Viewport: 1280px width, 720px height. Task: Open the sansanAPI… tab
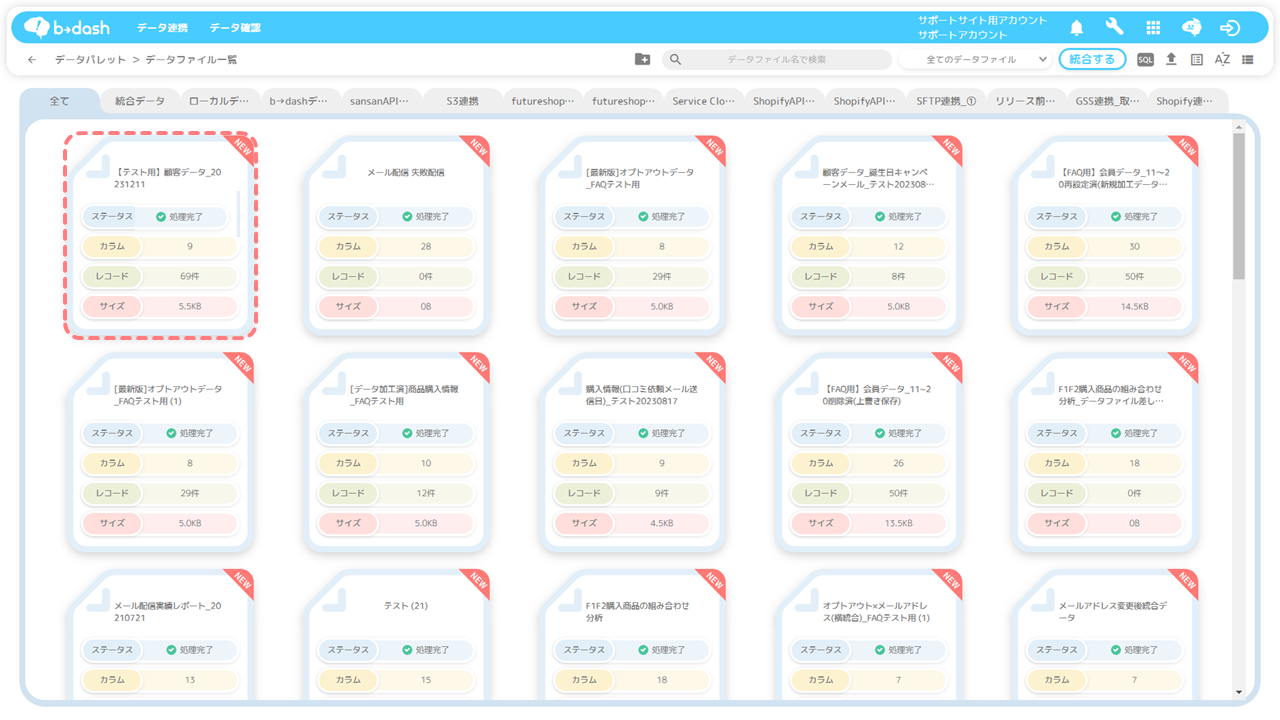379,101
